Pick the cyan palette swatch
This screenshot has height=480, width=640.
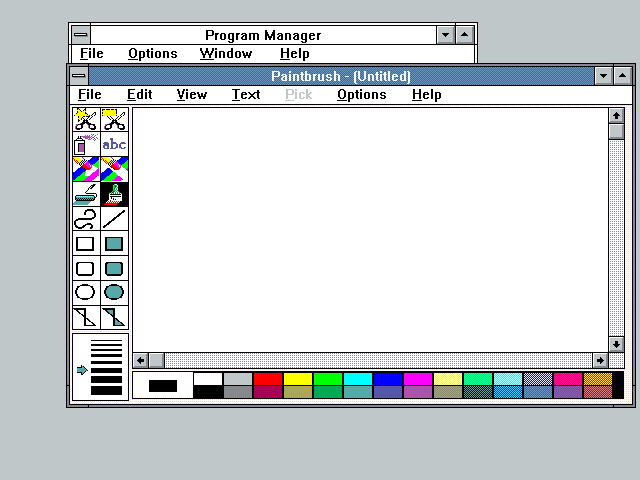pyautogui.click(x=358, y=379)
